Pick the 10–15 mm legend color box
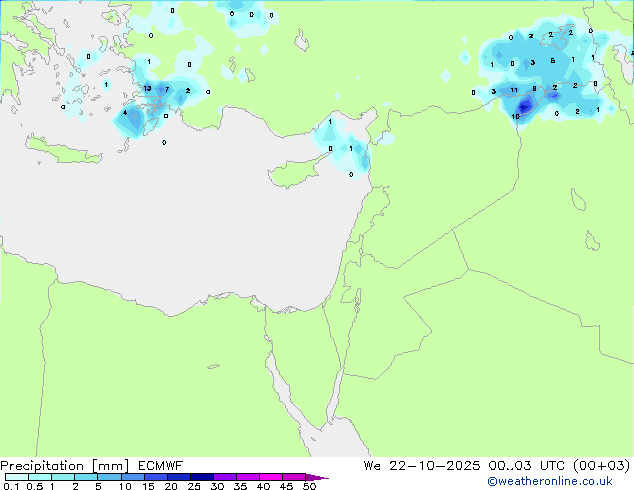Viewport: 634px width, 490px height. tap(132, 477)
